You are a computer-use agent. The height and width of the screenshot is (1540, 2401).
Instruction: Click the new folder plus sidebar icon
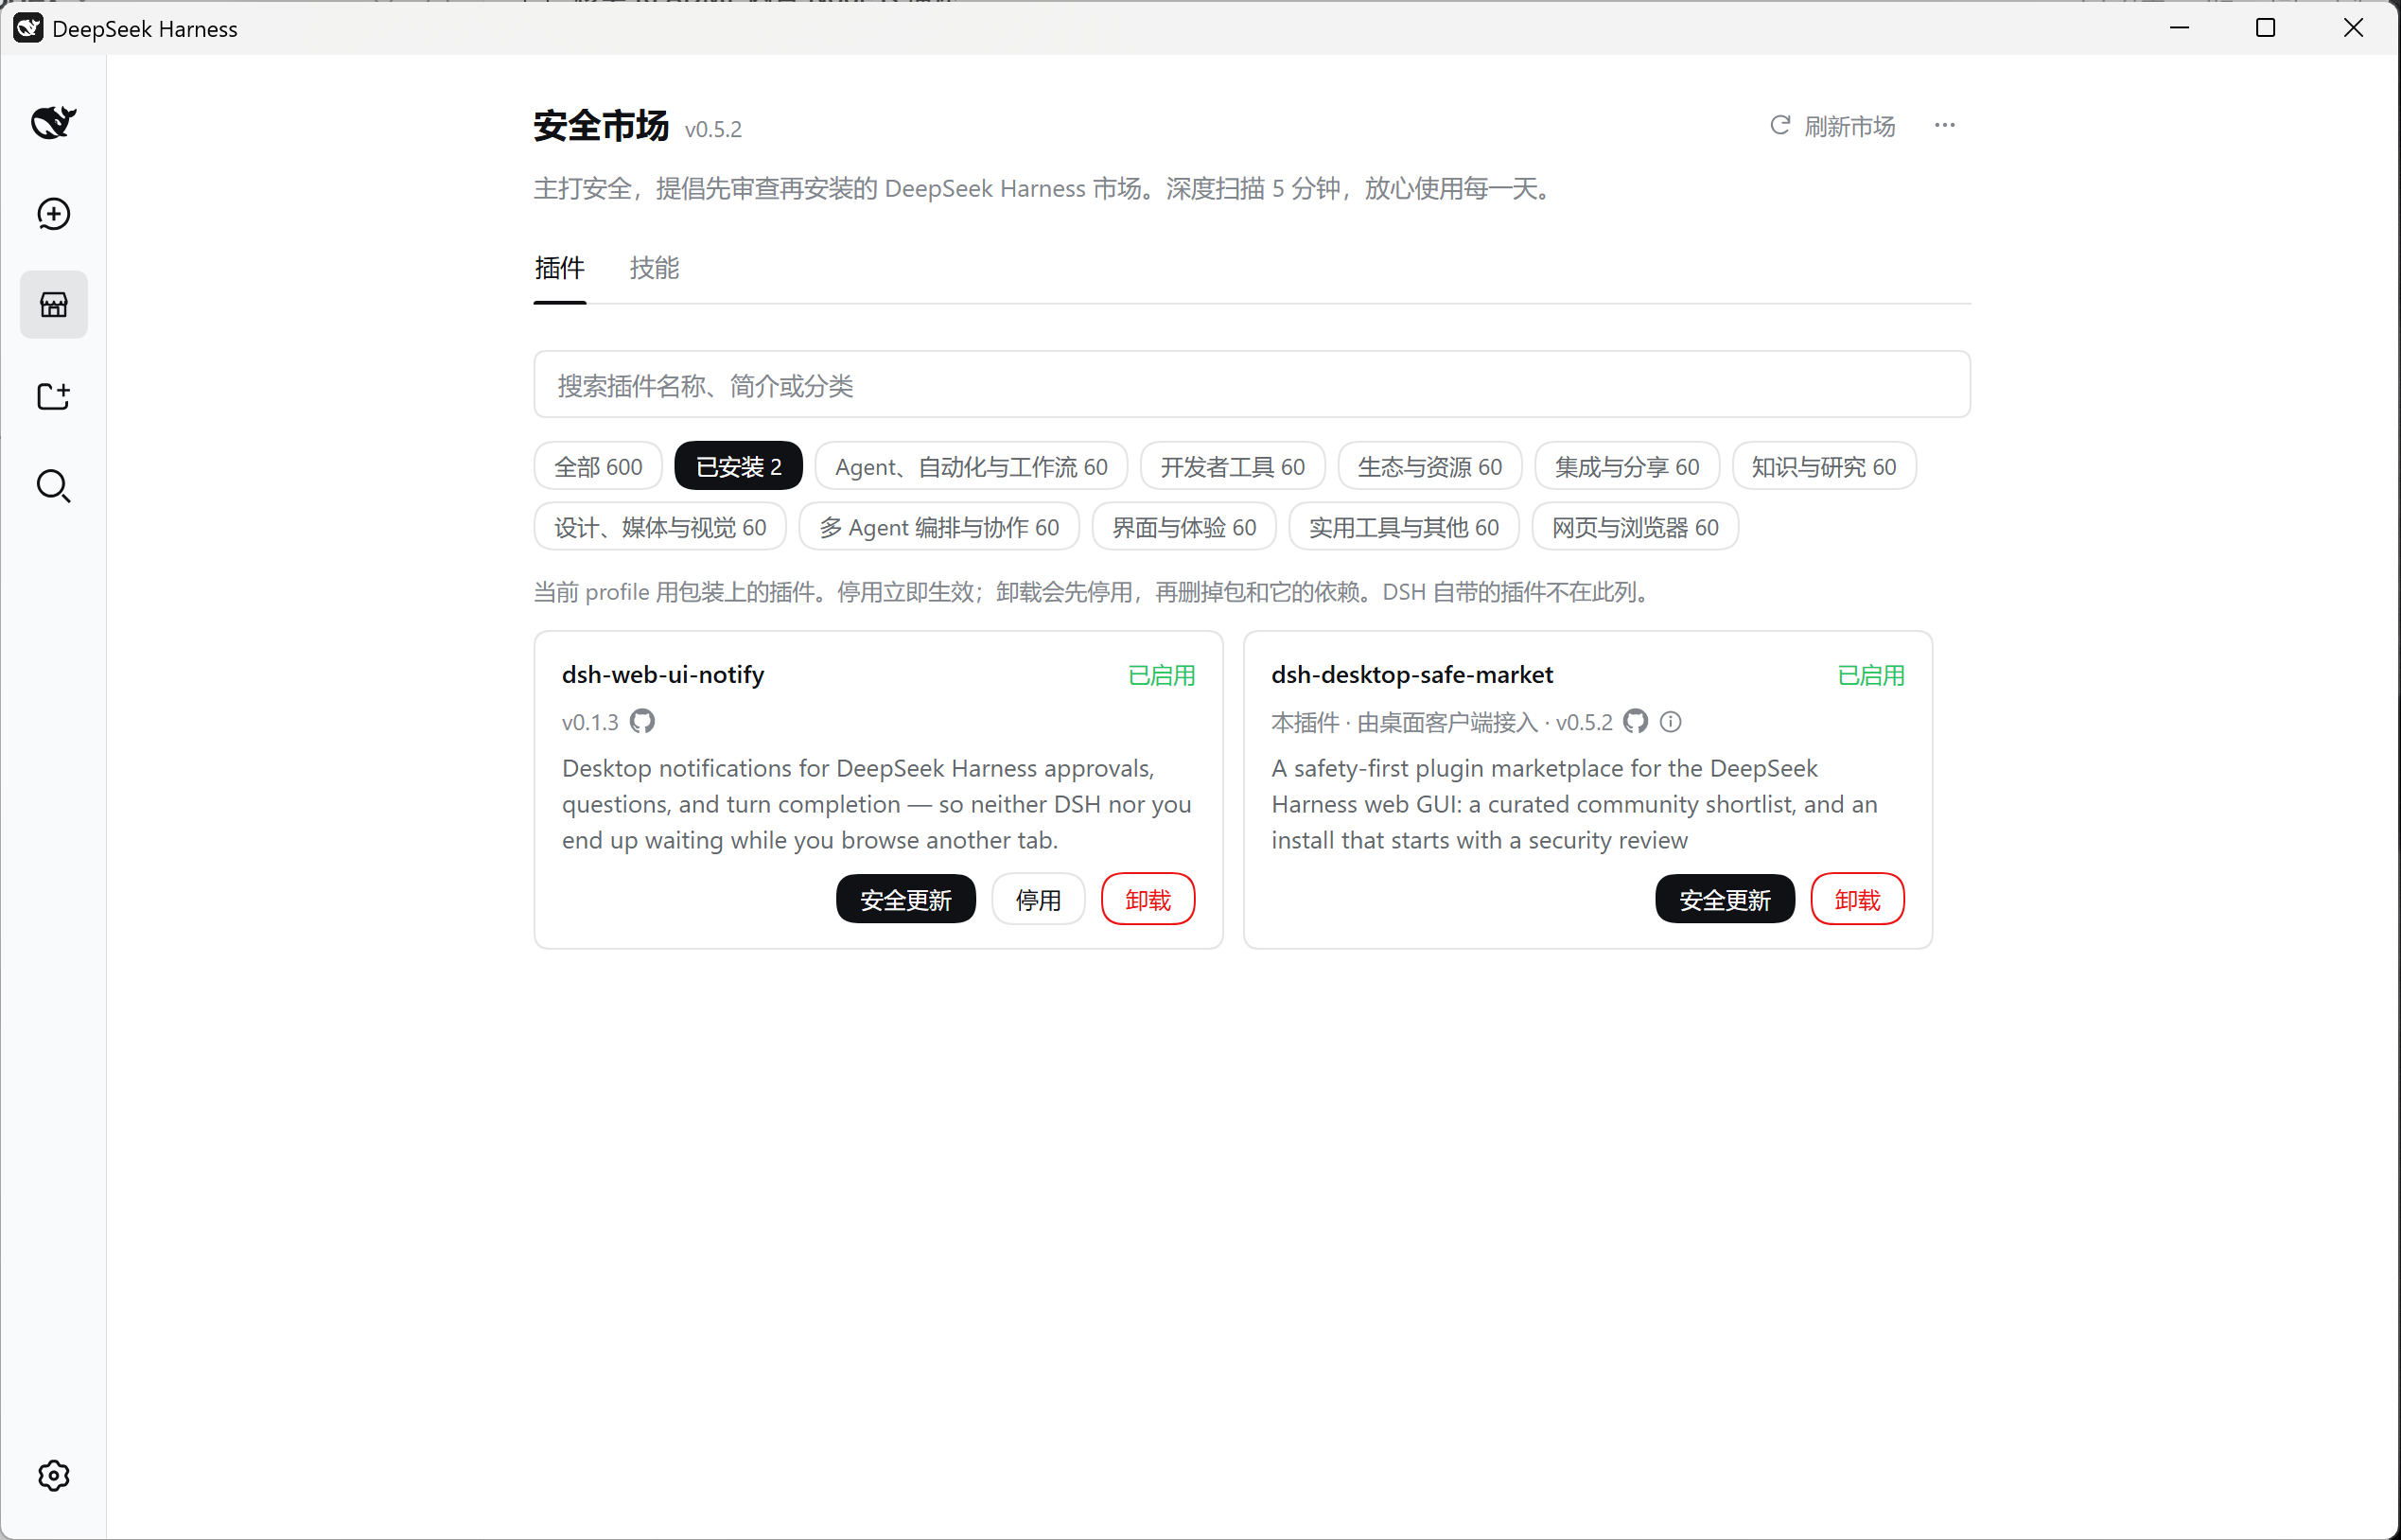[53, 396]
